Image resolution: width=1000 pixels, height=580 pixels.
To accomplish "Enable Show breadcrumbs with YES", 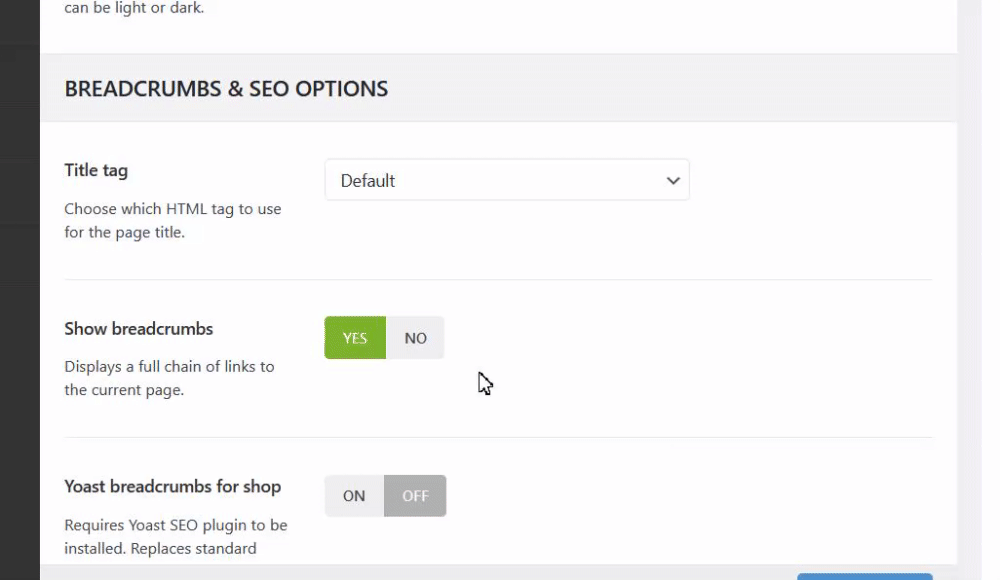I will click(x=355, y=338).
